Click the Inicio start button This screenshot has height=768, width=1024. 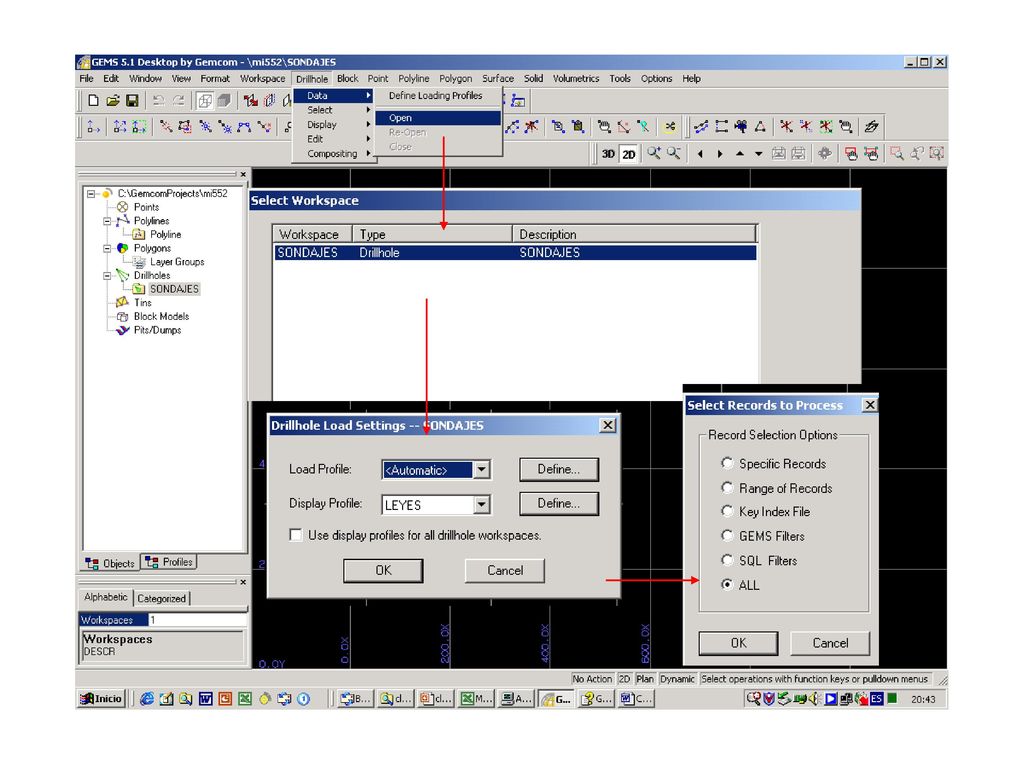[x=101, y=699]
